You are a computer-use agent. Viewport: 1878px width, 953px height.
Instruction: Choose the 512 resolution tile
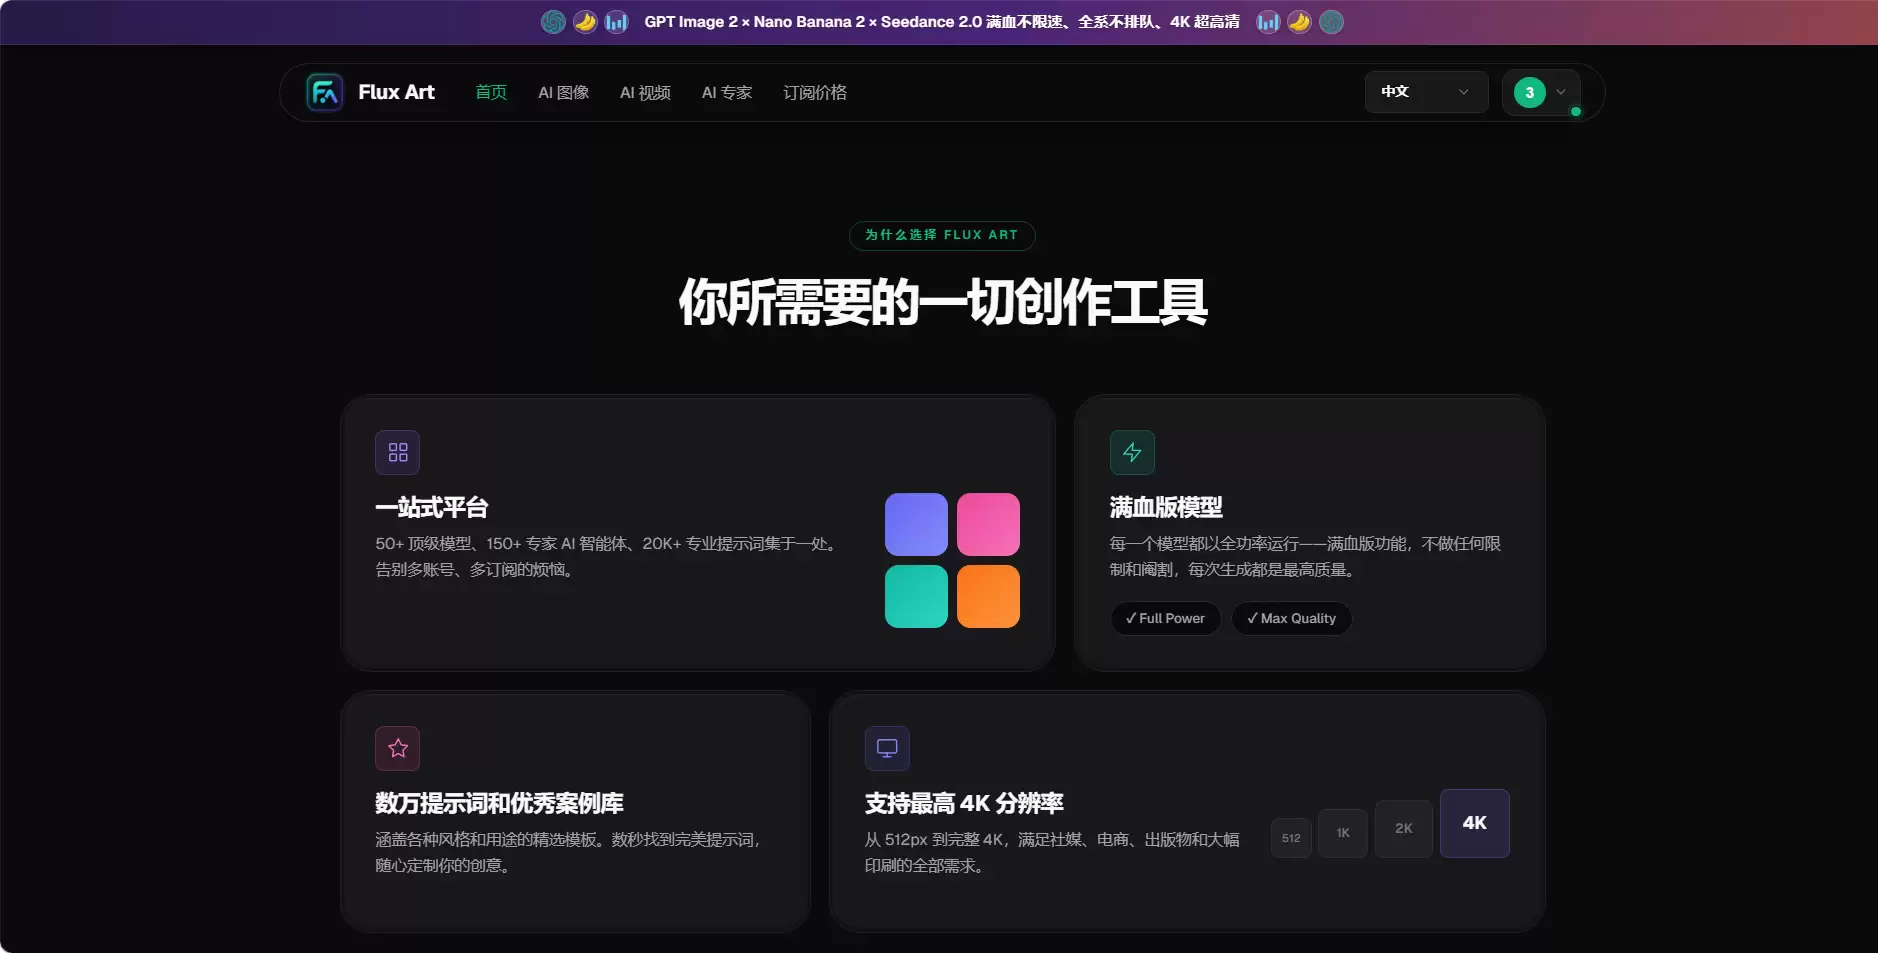coord(1291,838)
